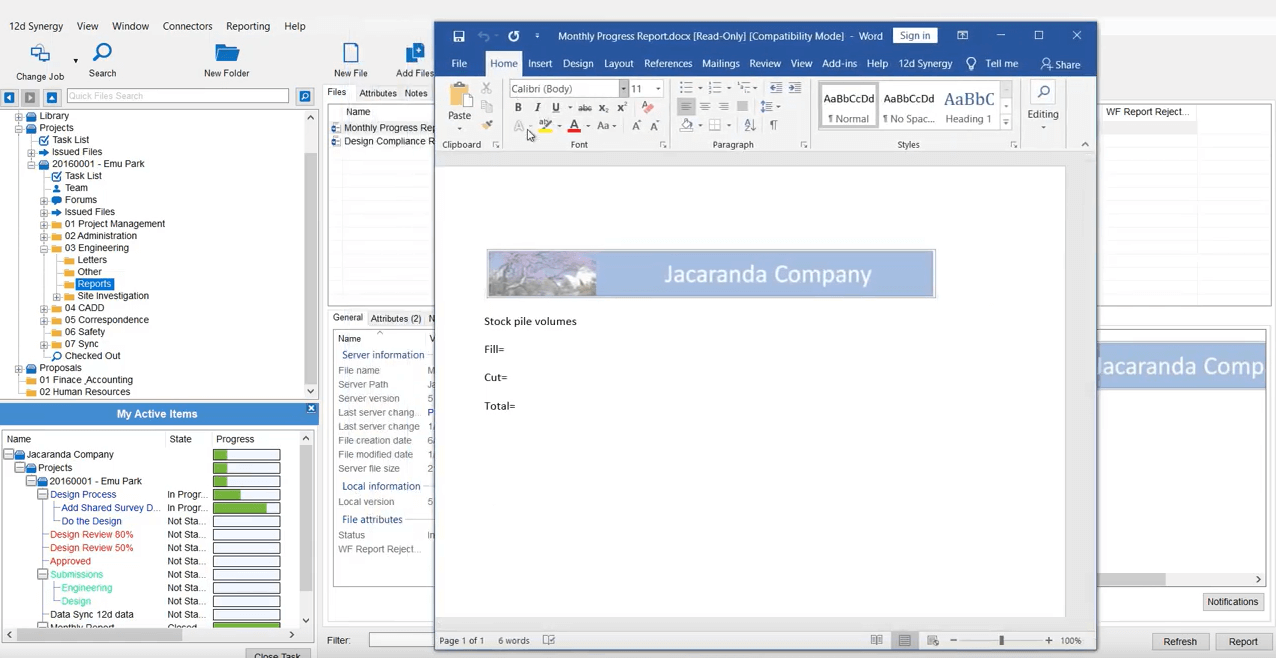Decrease font size with the Shrink Font icon
The height and width of the screenshot is (658, 1276).
[654, 126]
